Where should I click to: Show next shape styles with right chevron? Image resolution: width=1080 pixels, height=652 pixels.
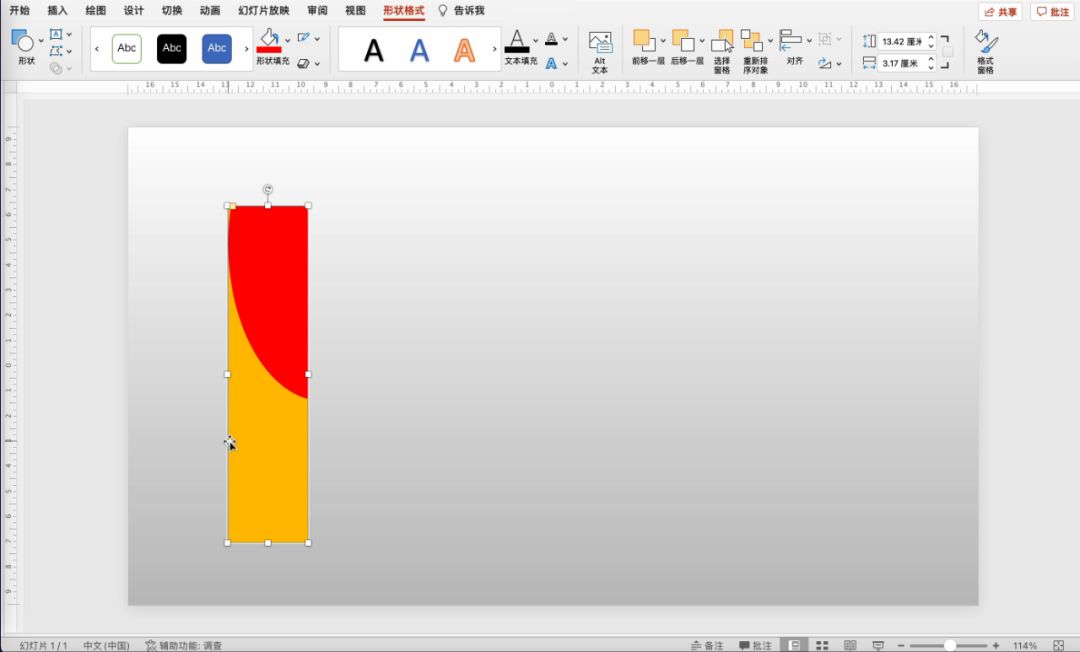tap(247, 49)
